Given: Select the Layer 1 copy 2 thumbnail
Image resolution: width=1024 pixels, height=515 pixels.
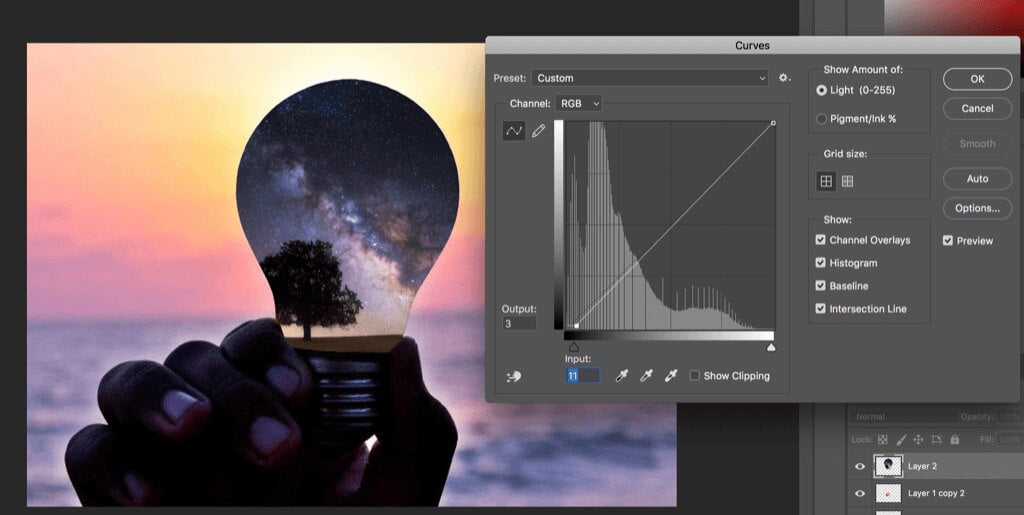Looking at the screenshot, I should (x=888, y=493).
